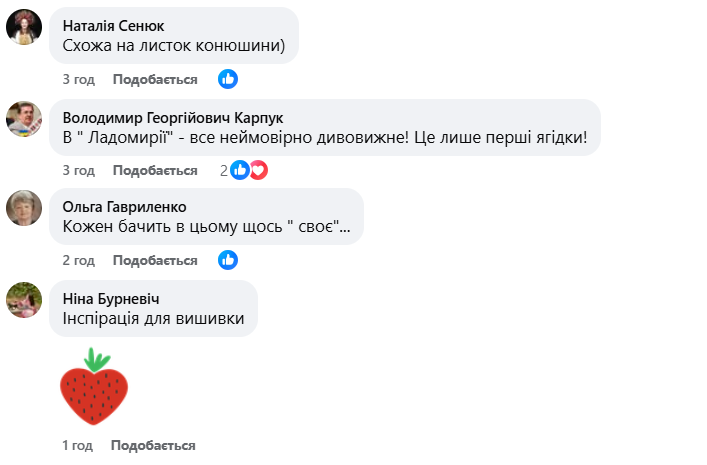The height and width of the screenshot is (465, 707).
Task: Open the "1 год" comment timestamp
Action: (x=77, y=445)
